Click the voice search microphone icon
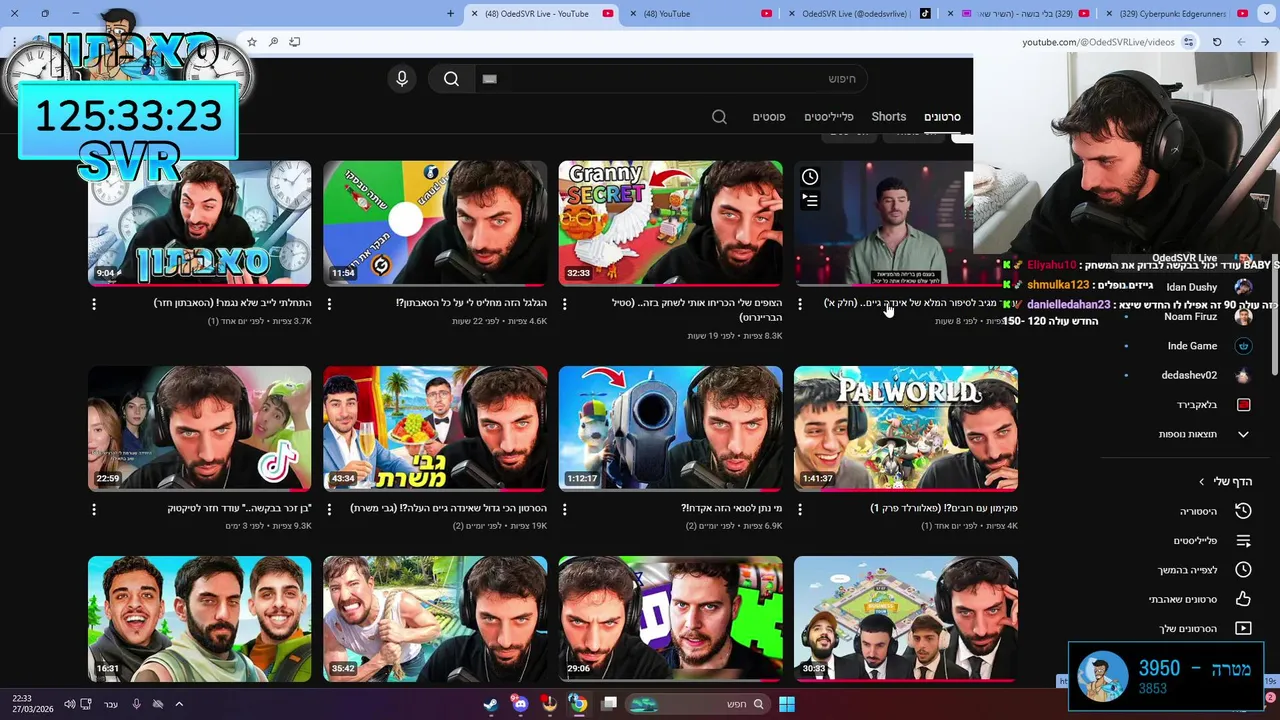1280x720 pixels. click(x=402, y=79)
